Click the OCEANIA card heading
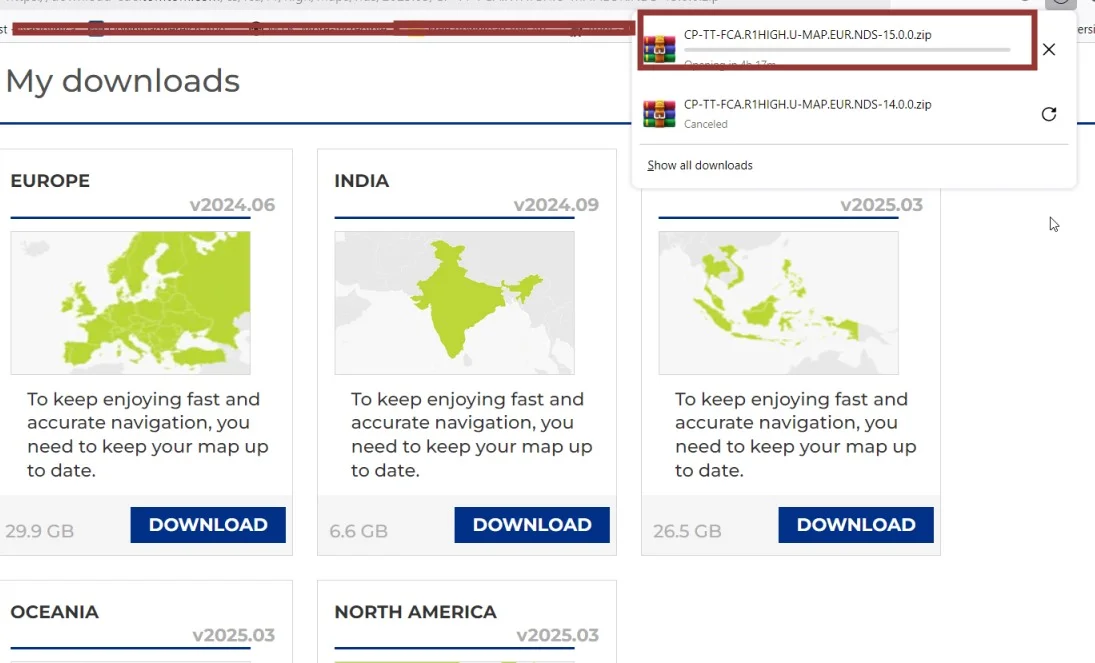This screenshot has width=1095, height=663. [x=54, y=612]
